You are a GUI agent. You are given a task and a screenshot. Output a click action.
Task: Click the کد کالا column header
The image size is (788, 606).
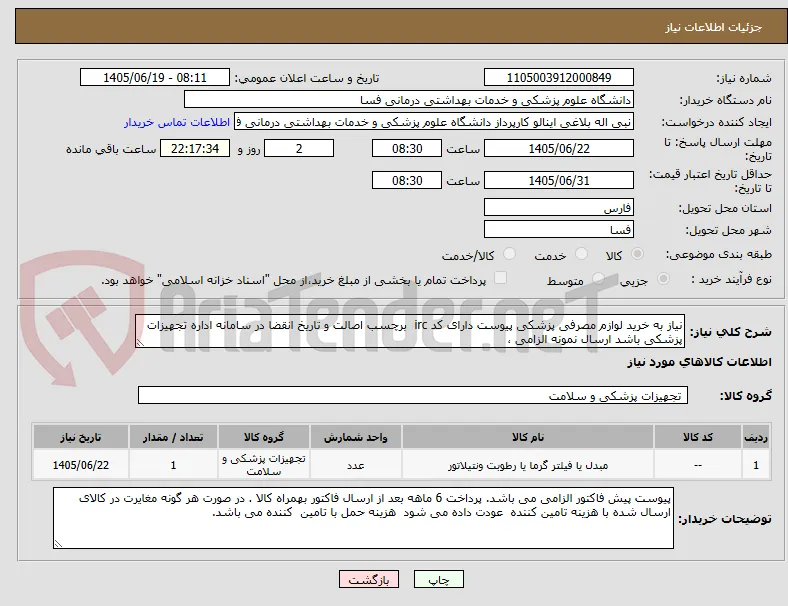point(698,437)
